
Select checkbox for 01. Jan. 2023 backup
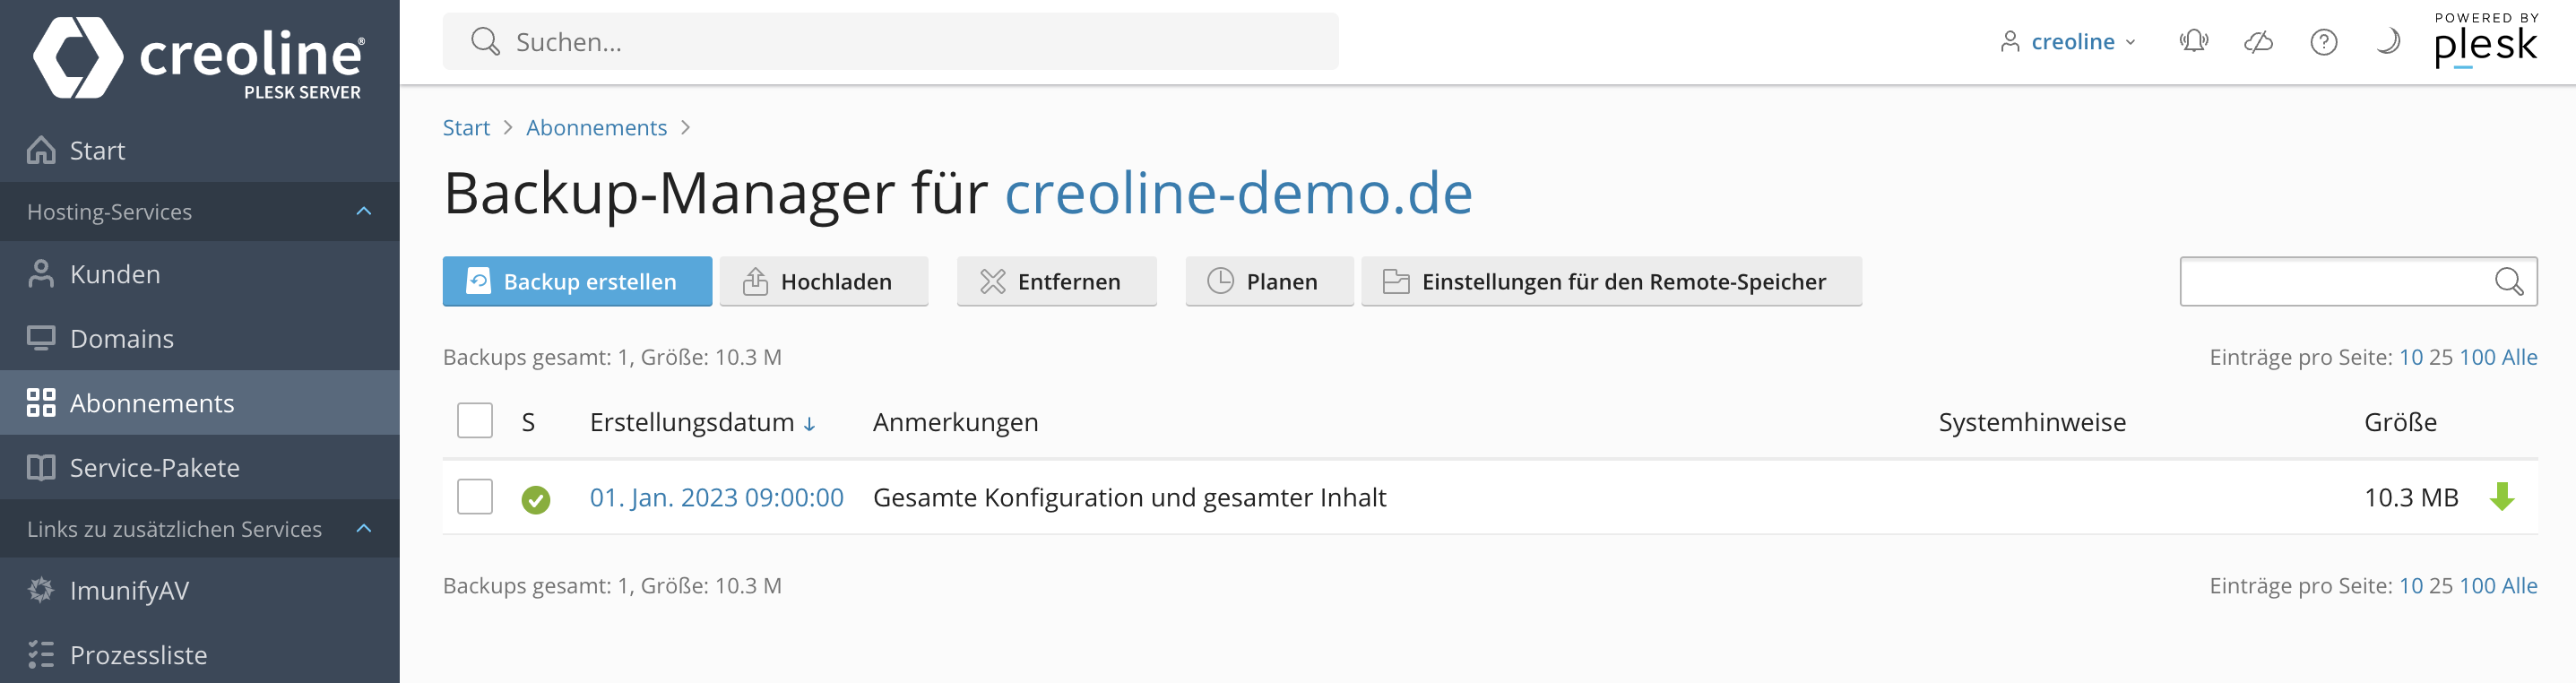tap(475, 497)
